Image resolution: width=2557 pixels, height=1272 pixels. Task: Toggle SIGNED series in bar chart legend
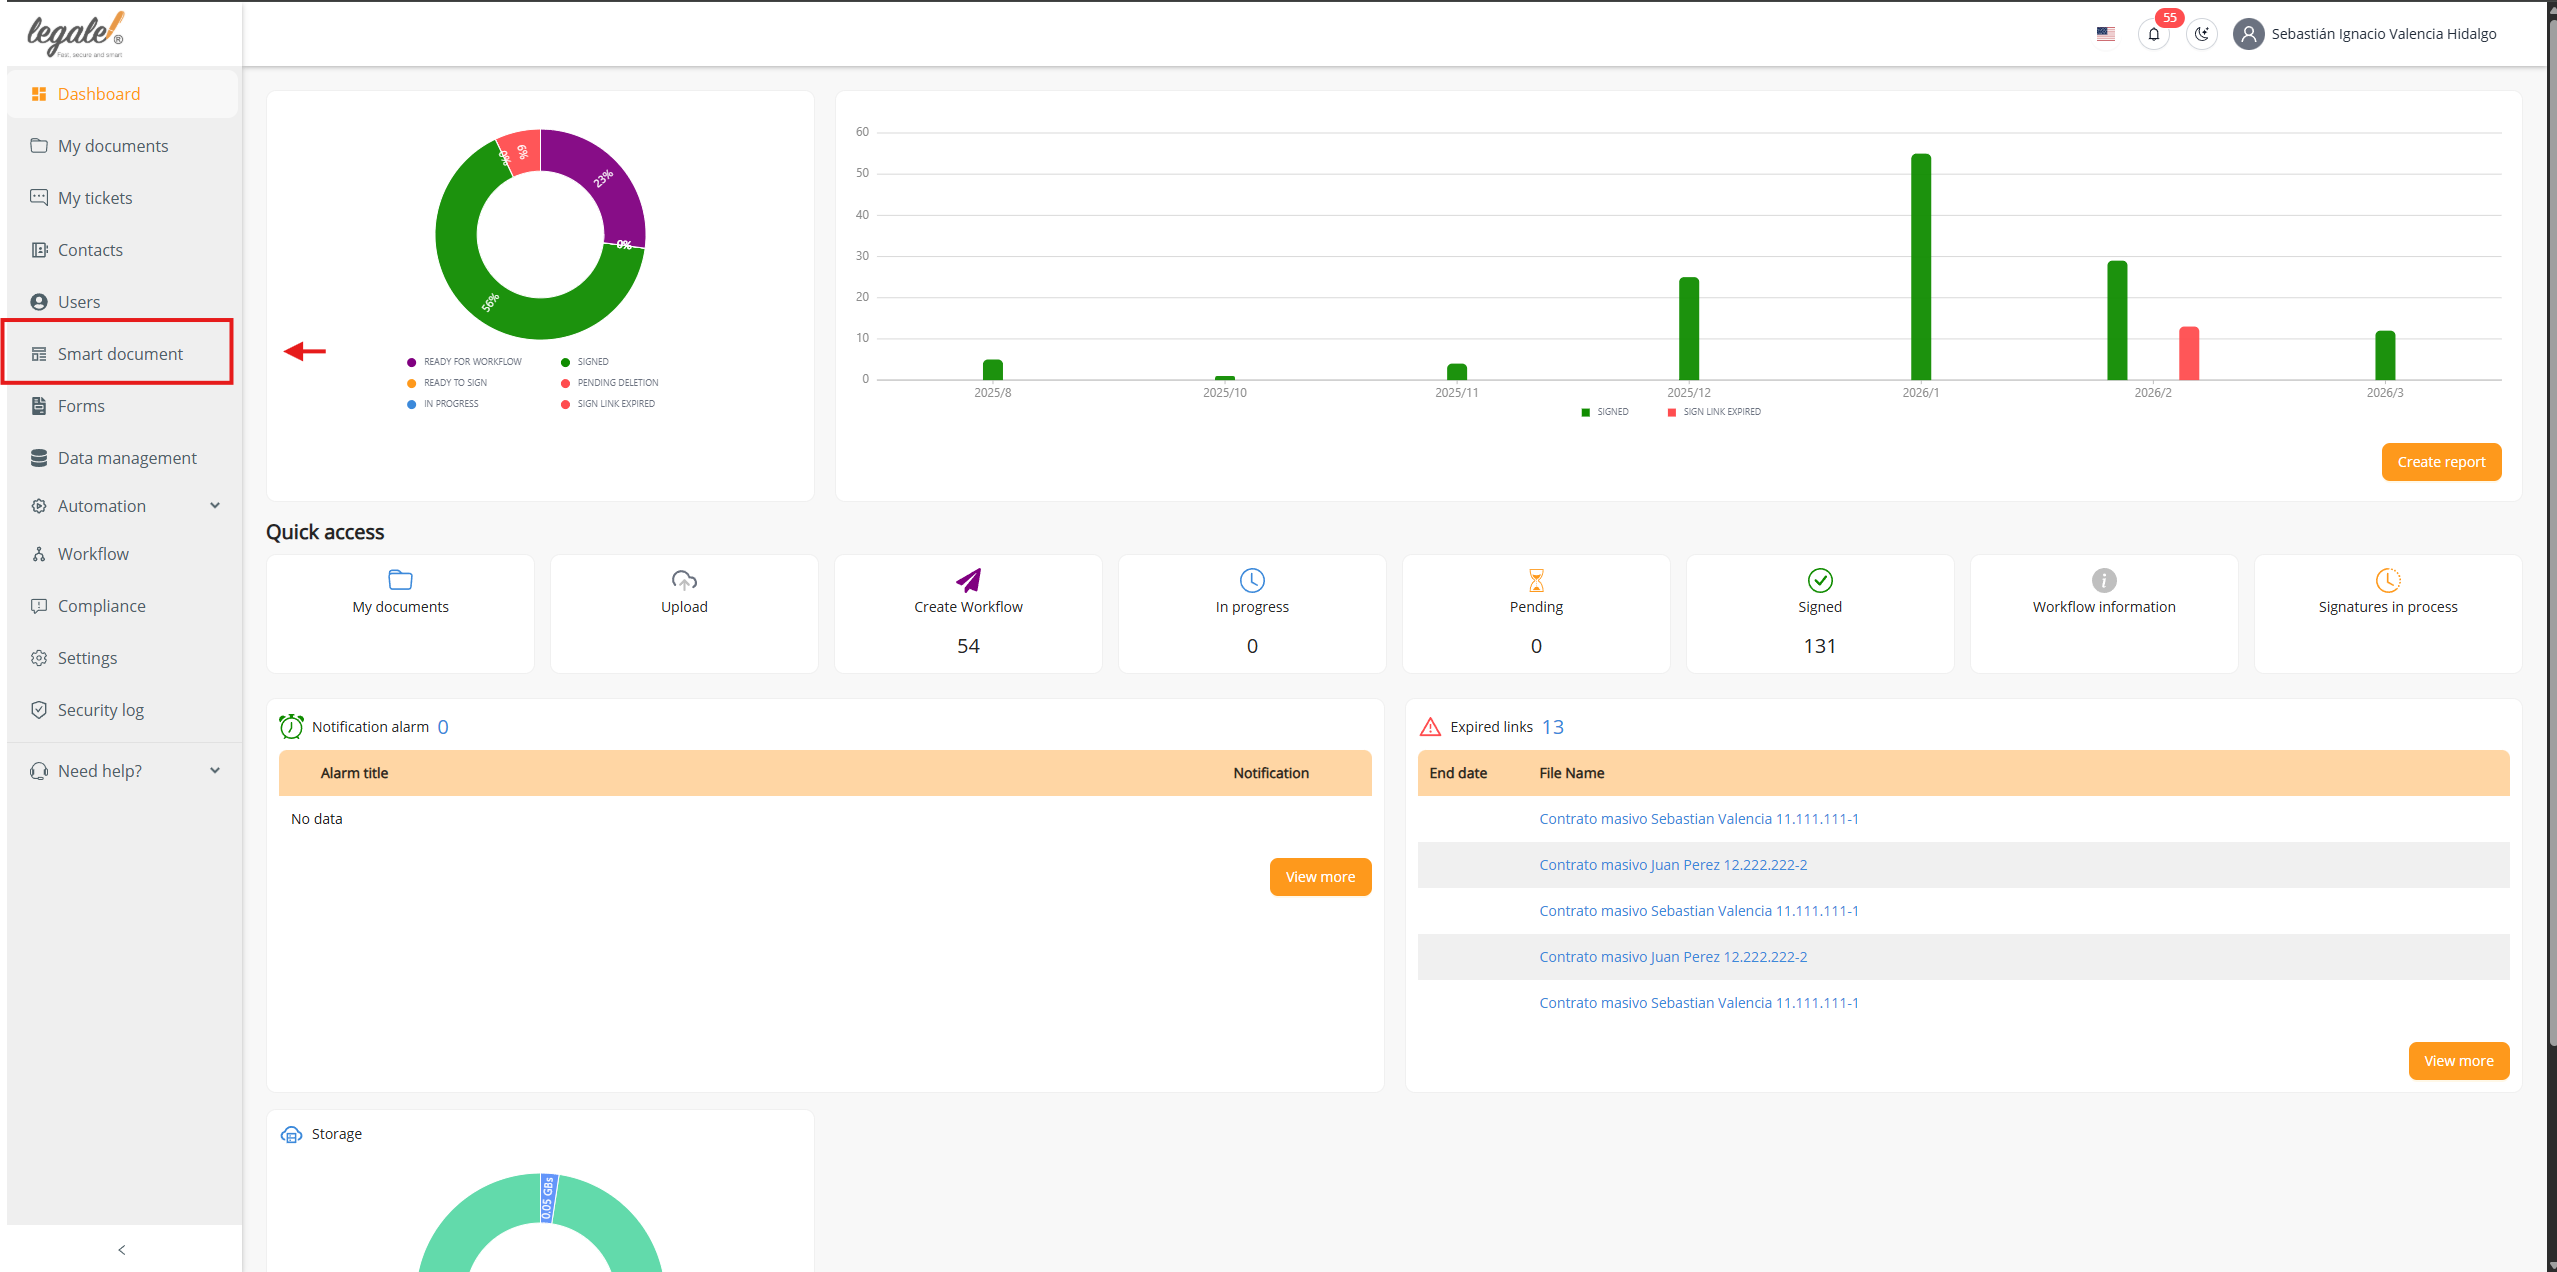click(x=1604, y=412)
